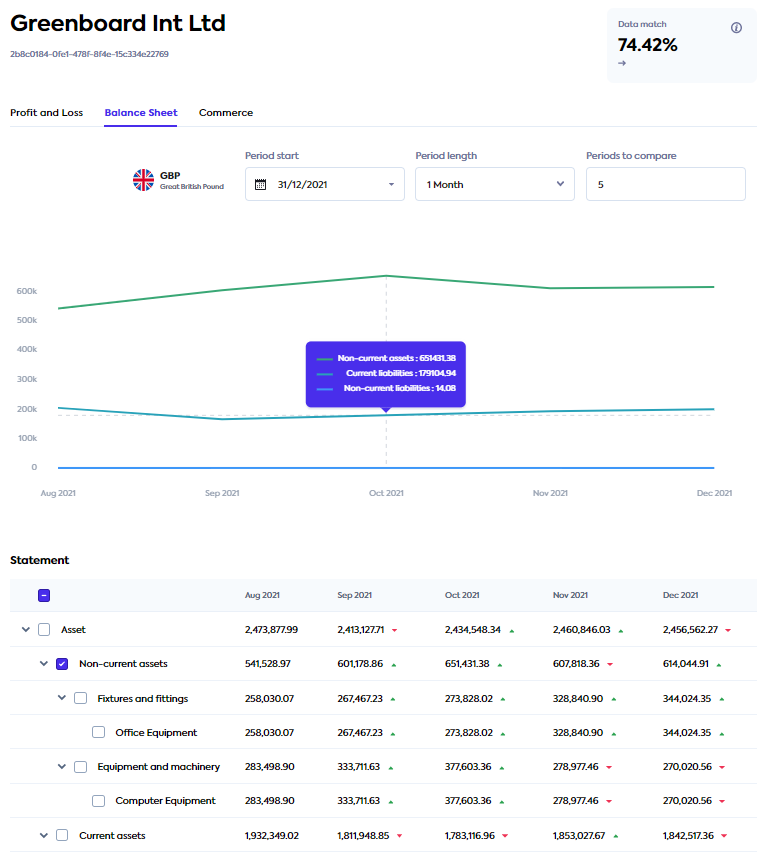Click red trend icon beside Current assets Dec 2021
The image size is (762, 863).
(724, 836)
